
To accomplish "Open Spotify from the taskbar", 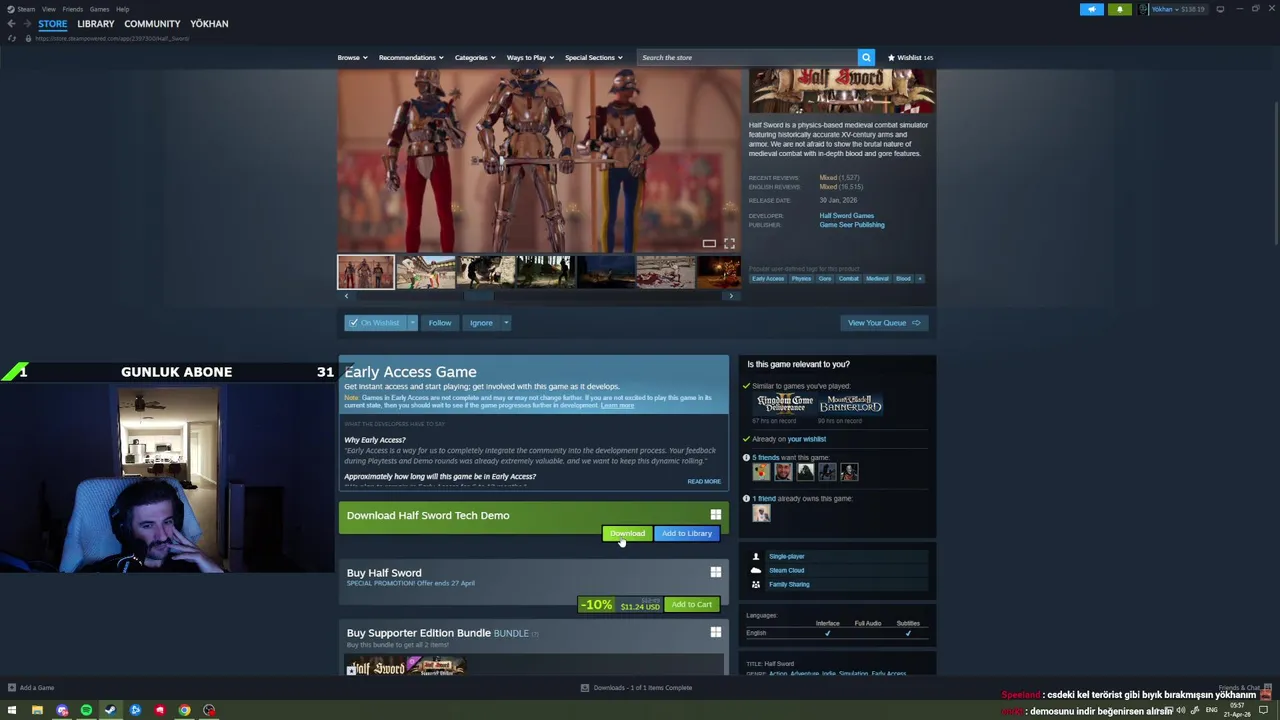I will (x=86, y=710).
